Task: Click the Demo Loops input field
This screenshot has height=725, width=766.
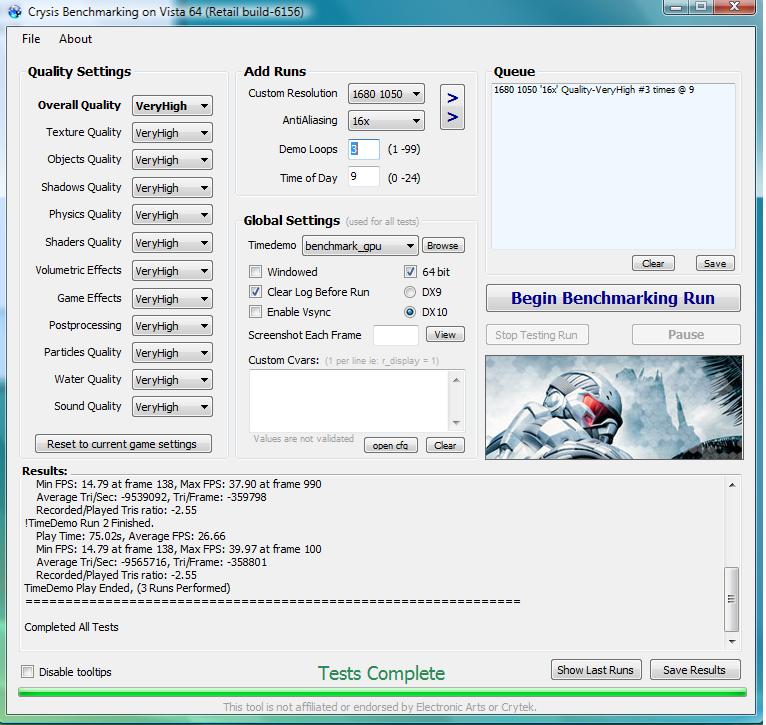Action: (x=364, y=149)
